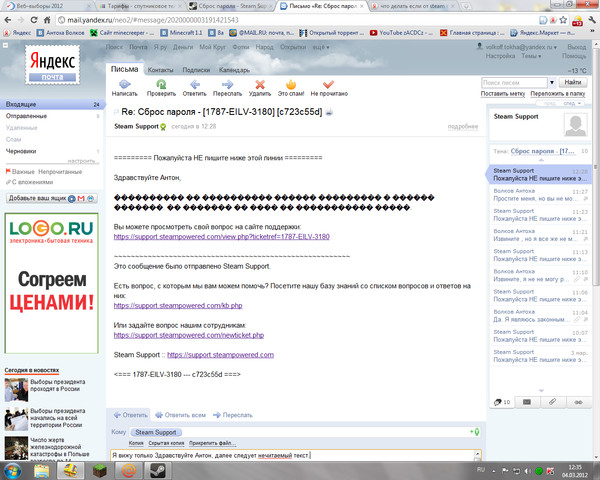Screen dimensions: 600x480
Task: Select the Письма tab
Action: [x=124, y=69]
